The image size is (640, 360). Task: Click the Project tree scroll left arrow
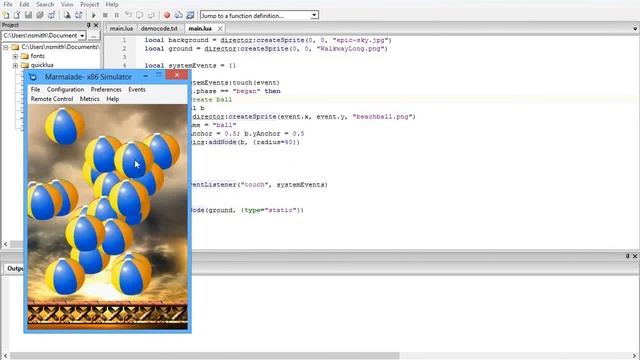coord(5,244)
